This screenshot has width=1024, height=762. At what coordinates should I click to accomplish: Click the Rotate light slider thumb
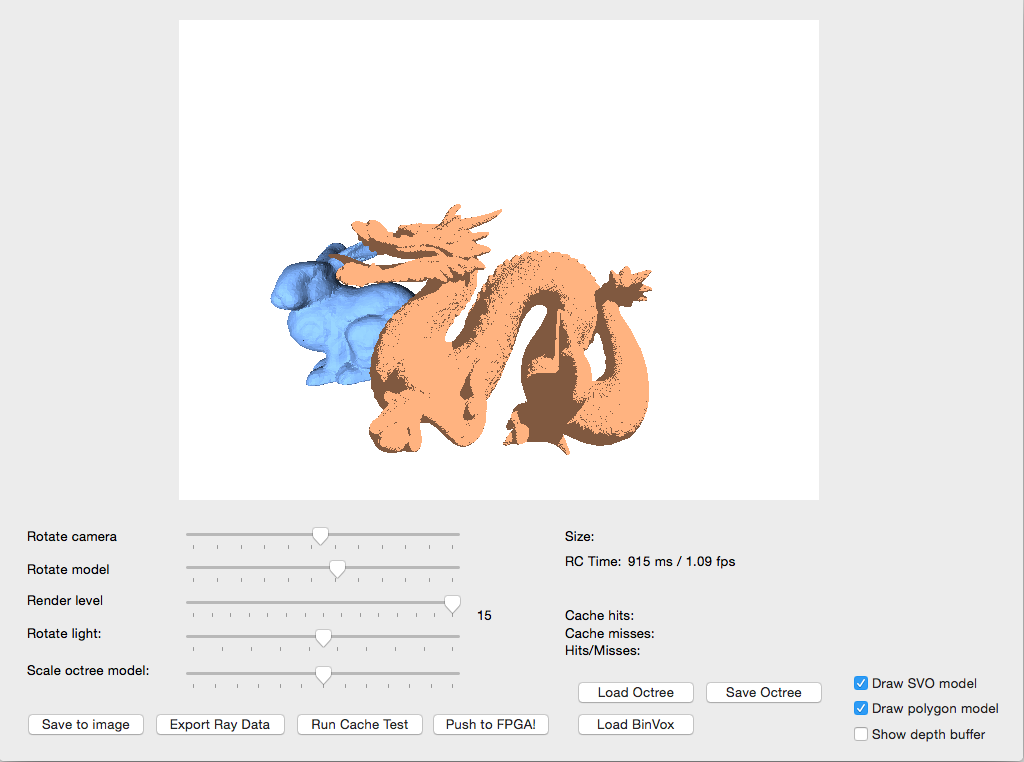click(323, 637)
